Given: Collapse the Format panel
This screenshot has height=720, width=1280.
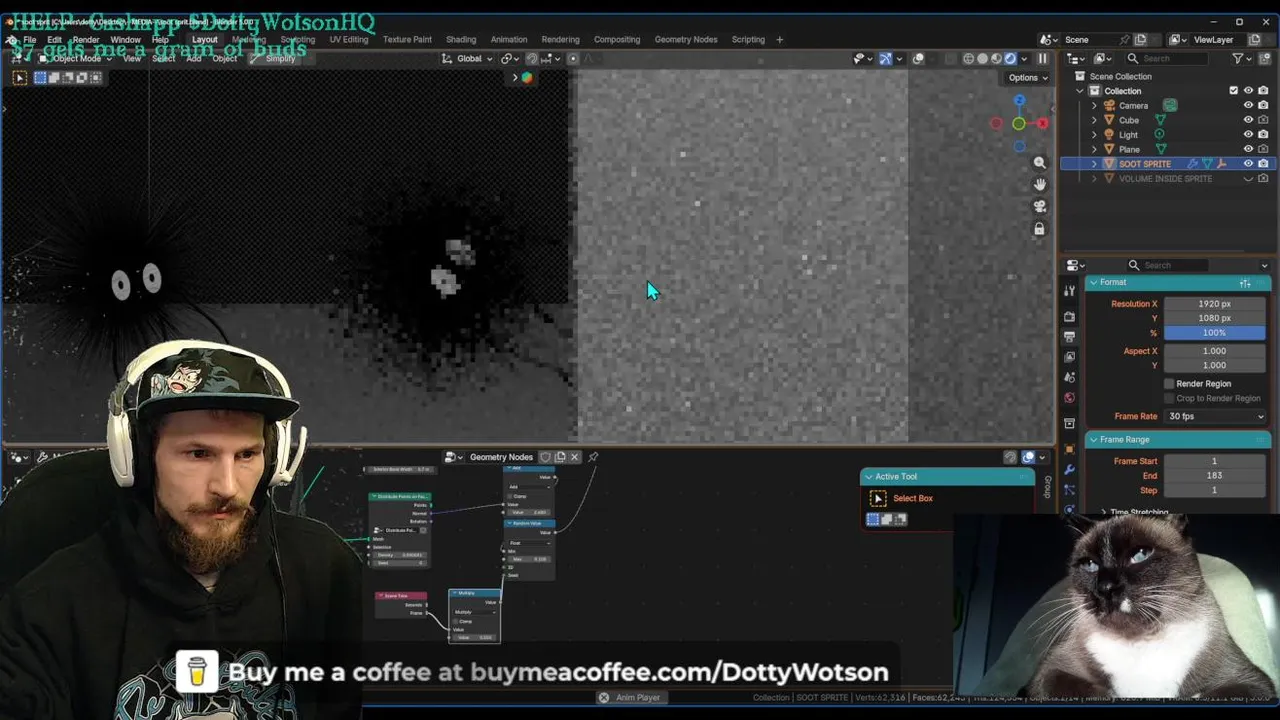Looking at the screenshot, I should point(1094,282).
